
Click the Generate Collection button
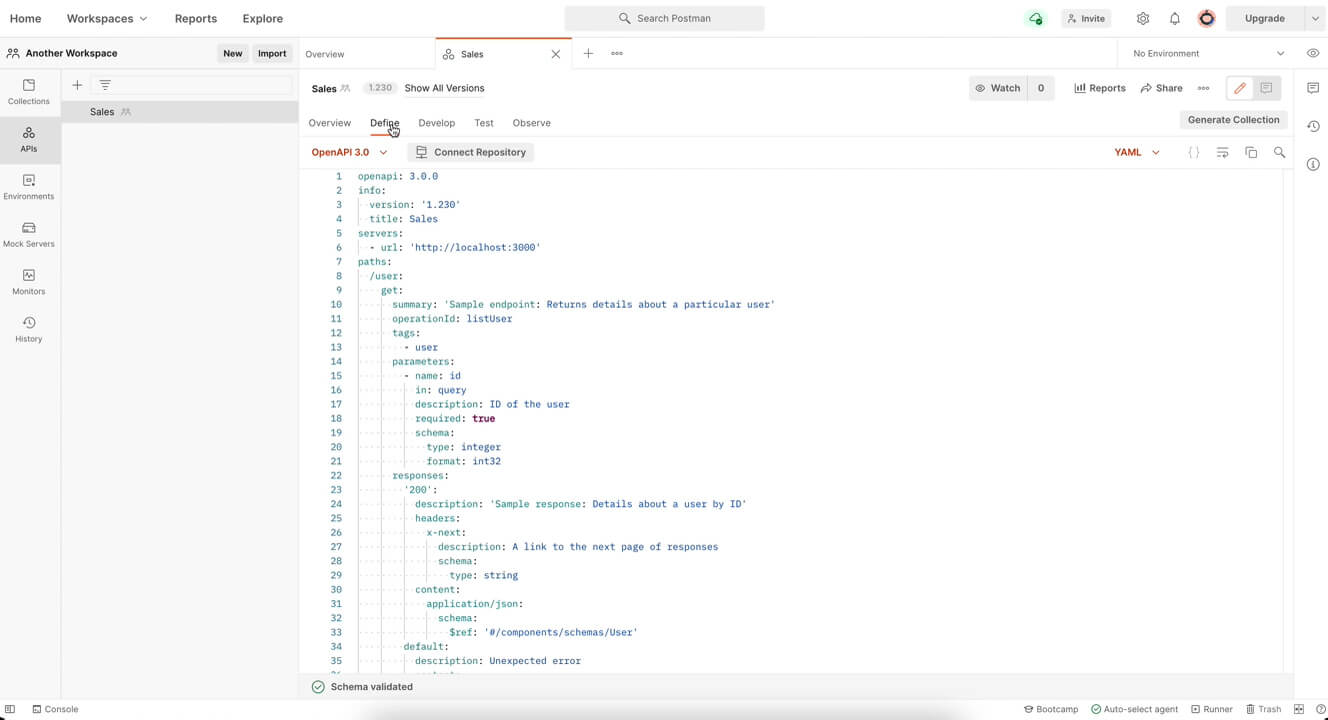pos(1233,119)
